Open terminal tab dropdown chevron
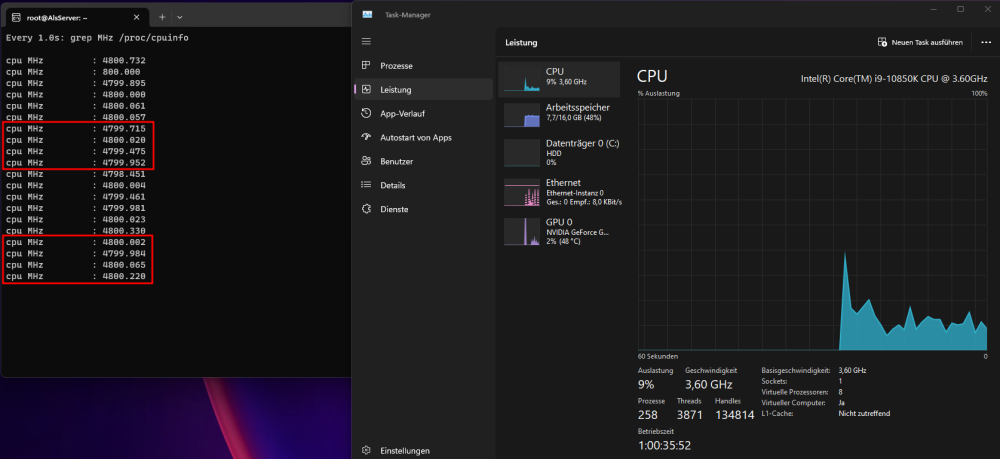 pyautogui.click(x=180, y=17)
